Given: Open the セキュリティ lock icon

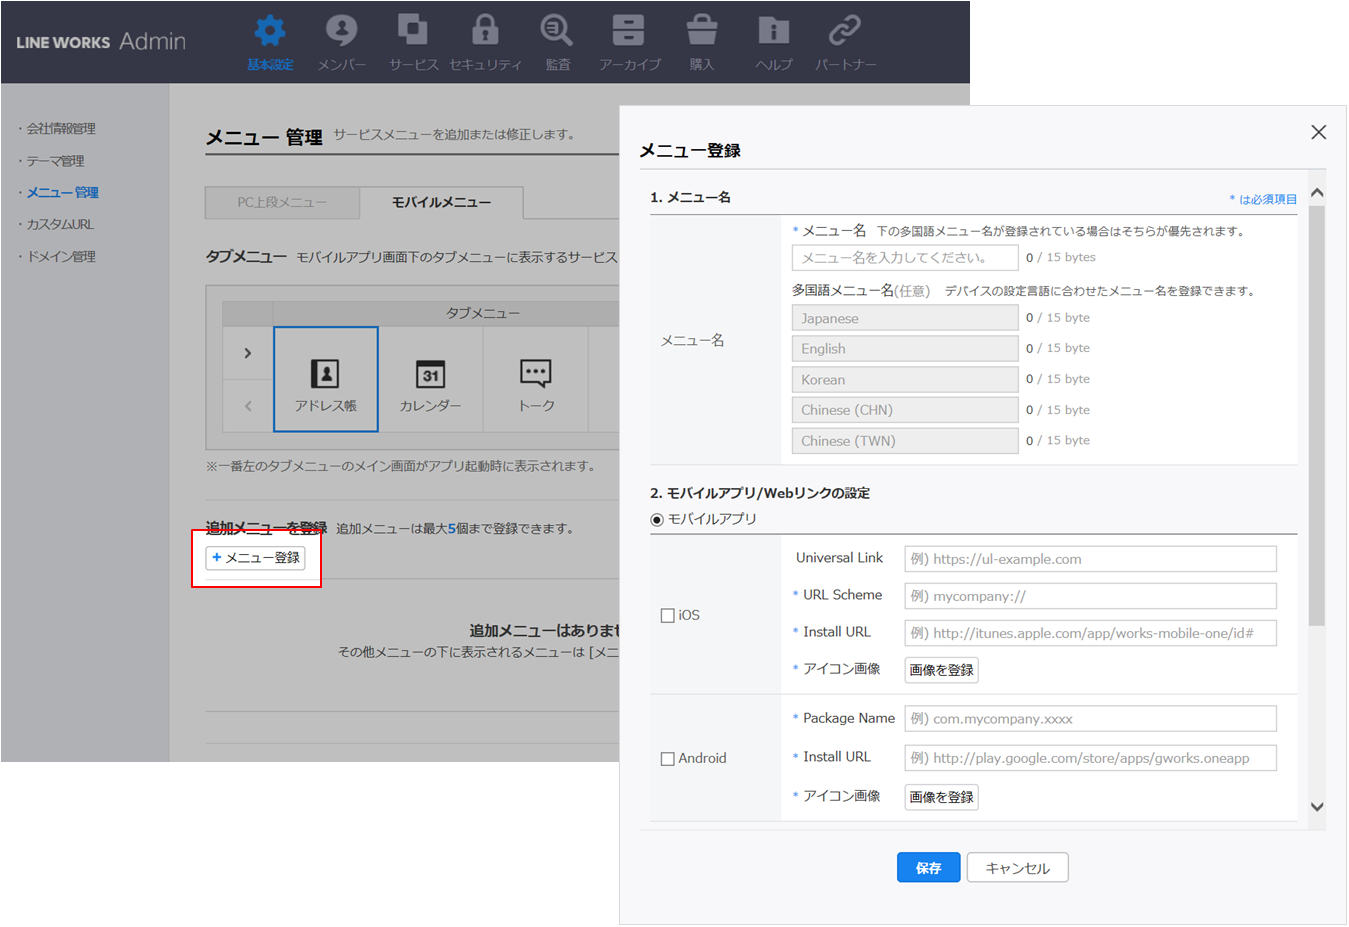Looking at the screenshot, I should 485,30.
